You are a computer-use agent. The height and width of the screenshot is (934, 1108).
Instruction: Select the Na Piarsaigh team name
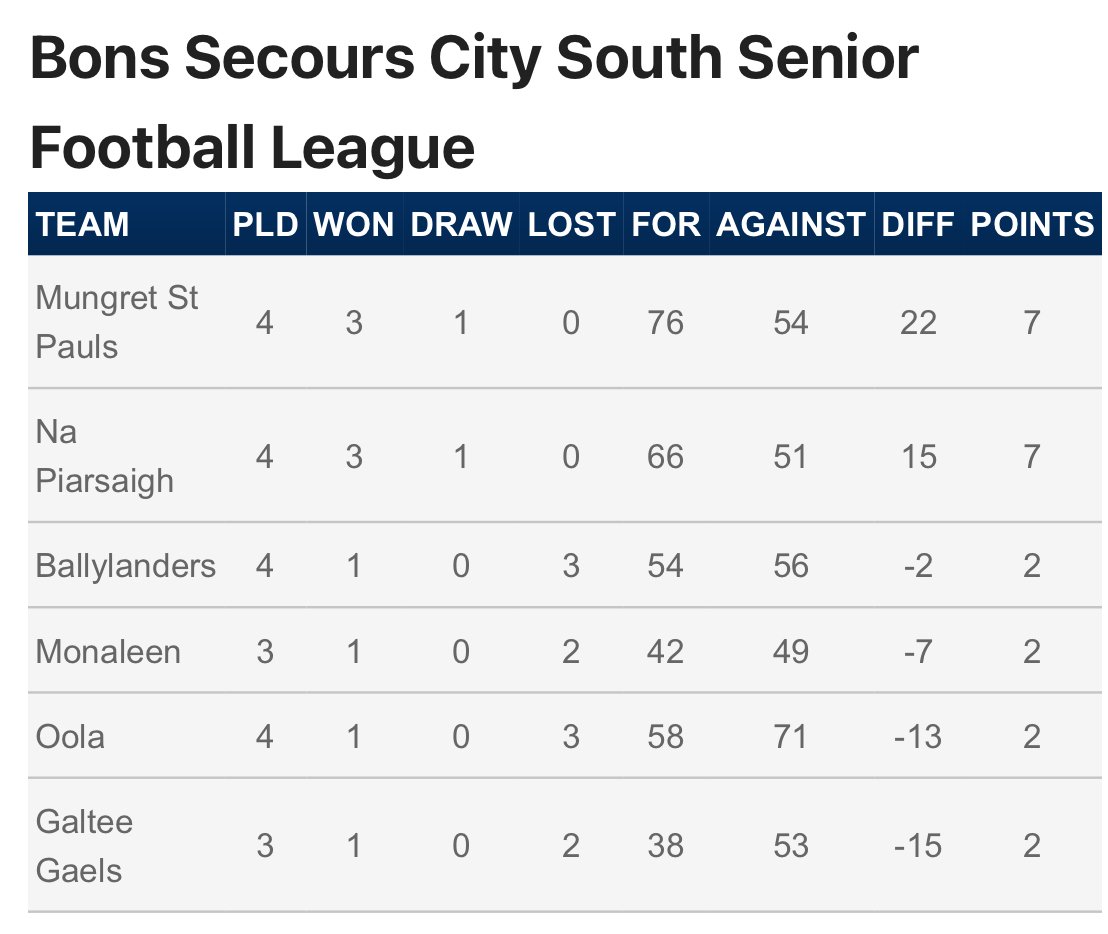pos(104,457)
